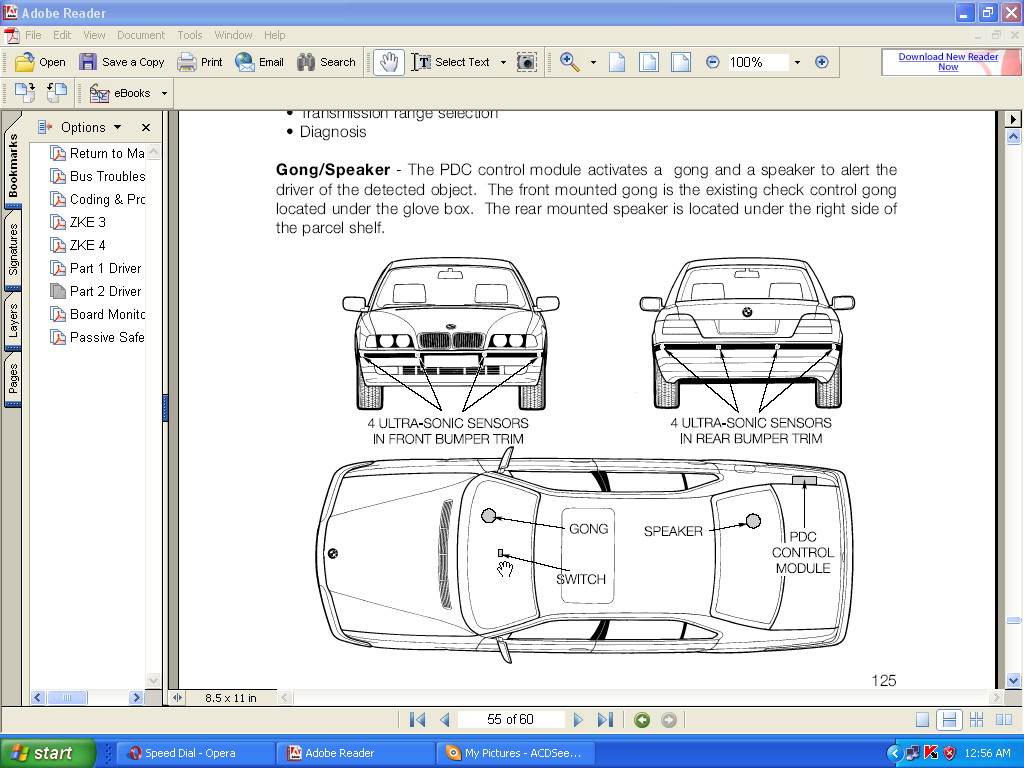Open the Return to Ma bookmark
The width and height of the screenshot is (1024, 768).
coord(98,153)
